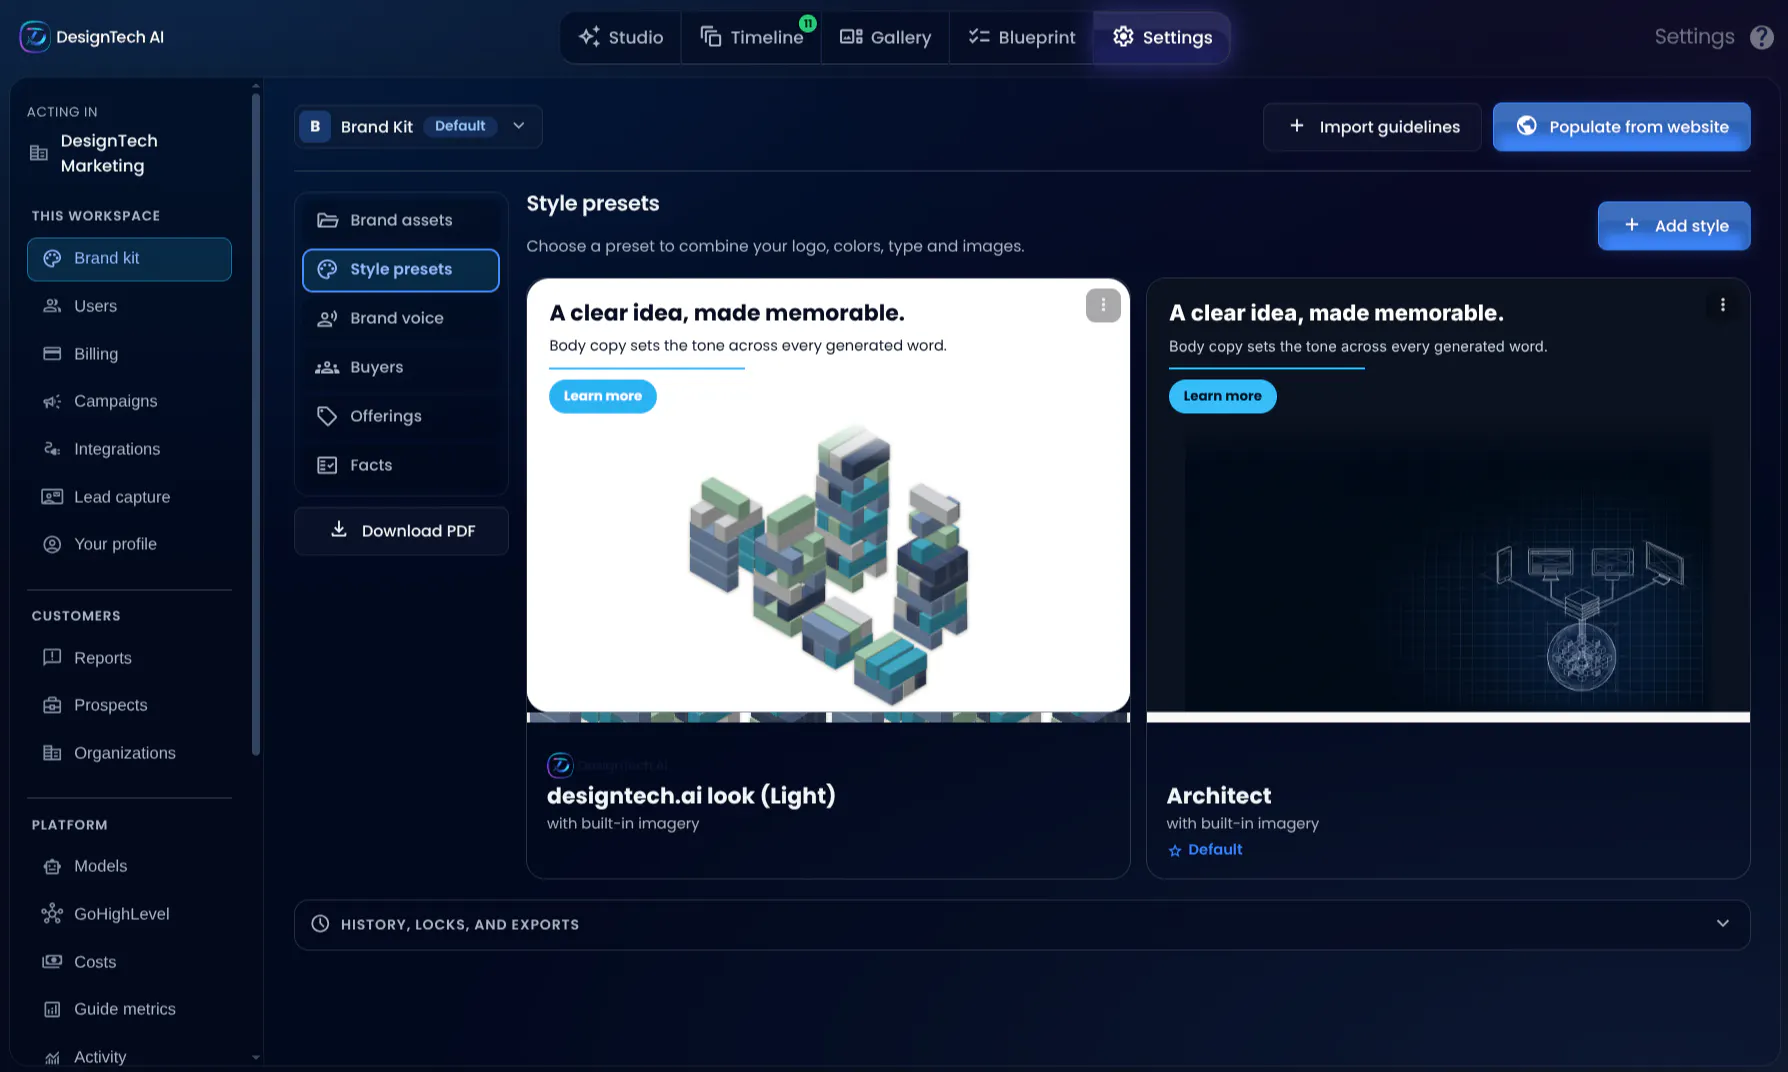Click the Prospects briefcase icon
The width and height of the screenshot is (1788, 1072).
click(x=52, y=705)
